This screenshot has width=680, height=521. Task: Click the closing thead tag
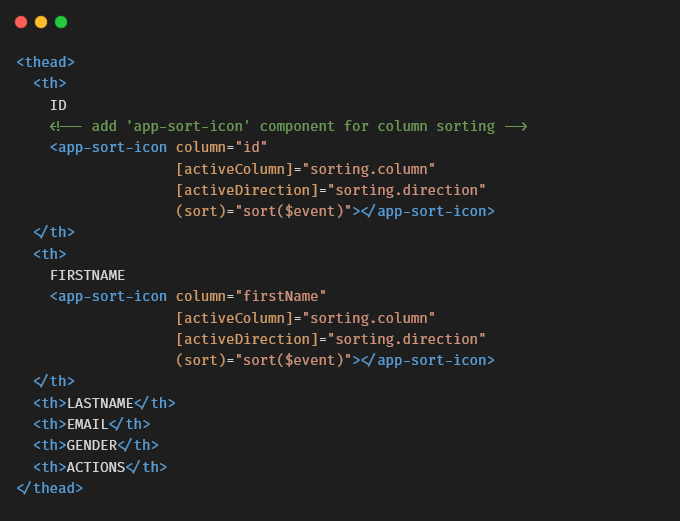click(49, 488)
